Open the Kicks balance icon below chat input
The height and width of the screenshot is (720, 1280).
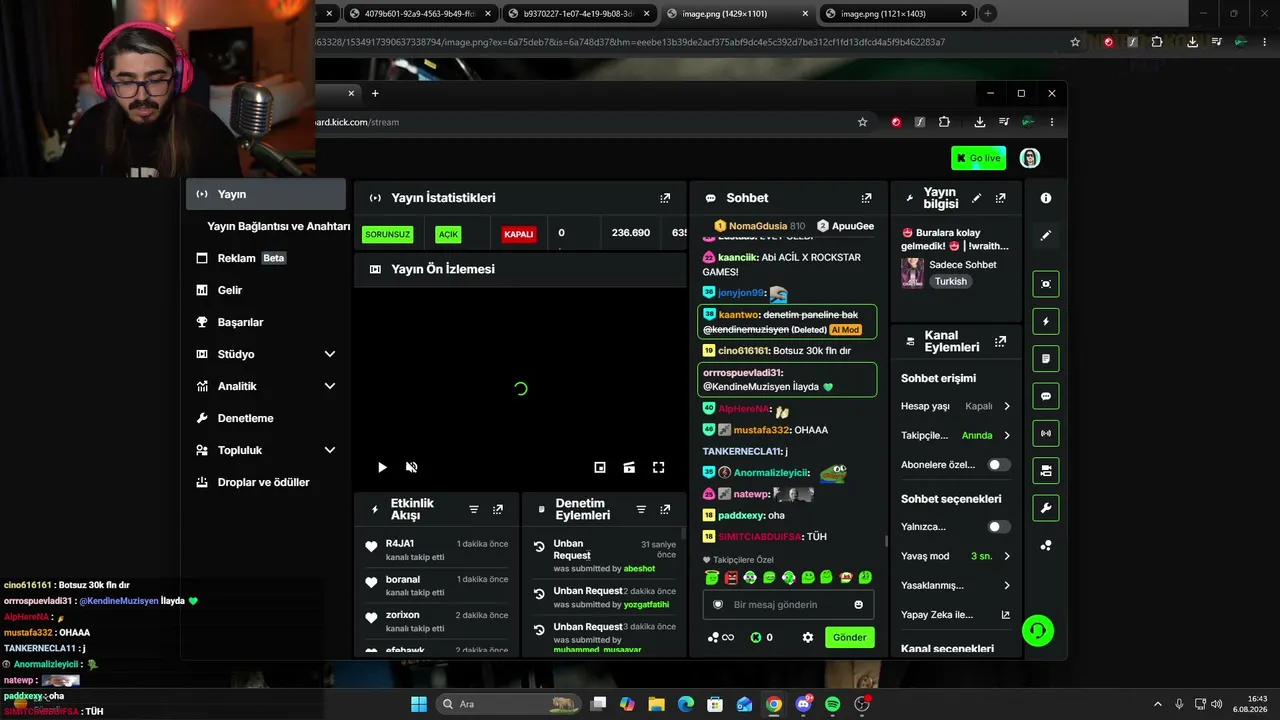point(761,637)
